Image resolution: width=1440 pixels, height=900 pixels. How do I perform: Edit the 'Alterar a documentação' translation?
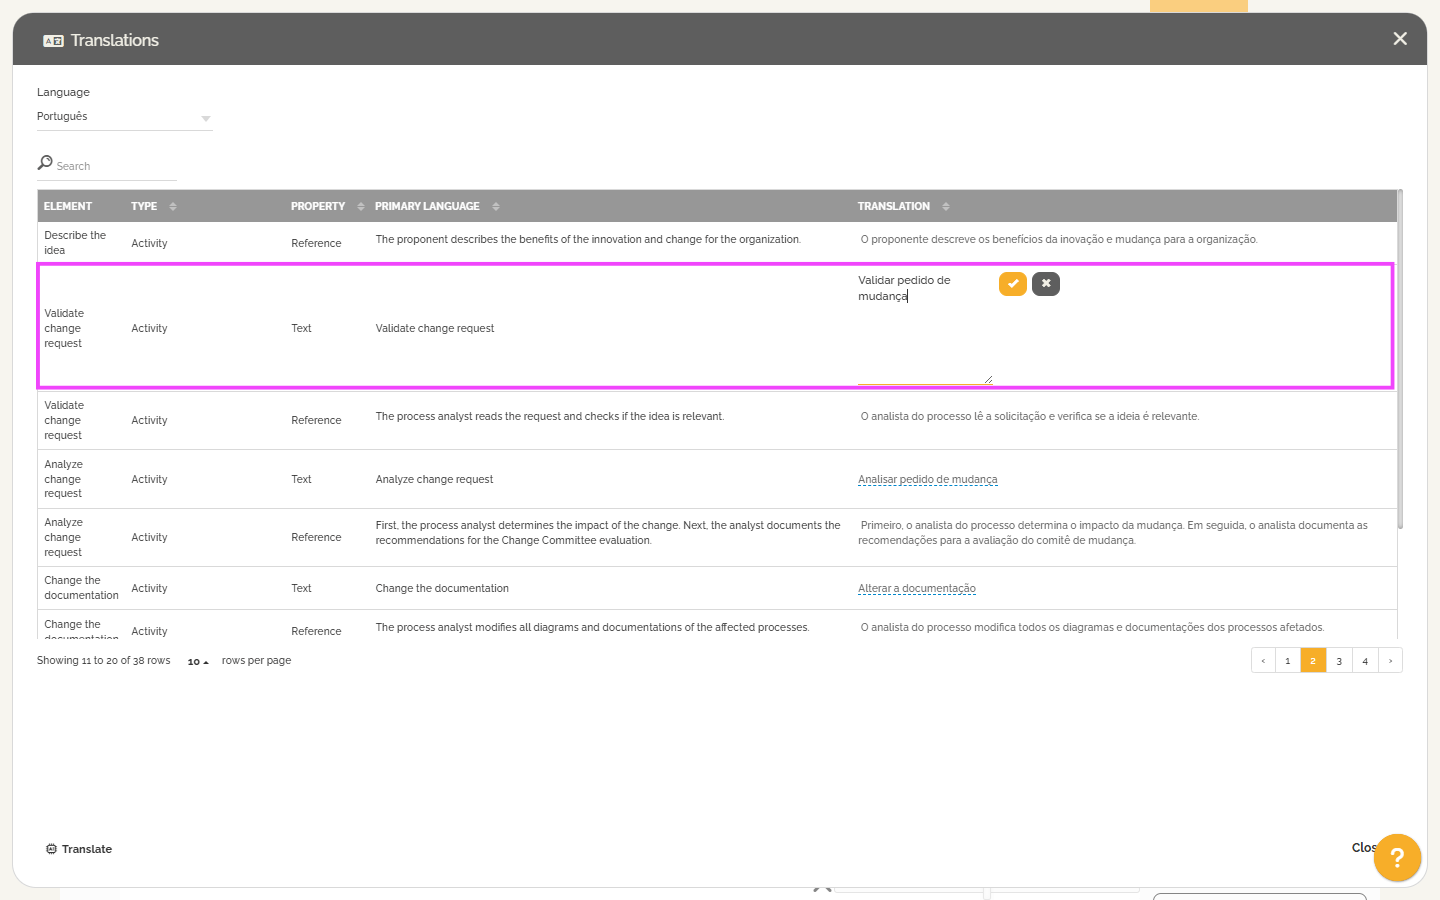click(916, 589)
